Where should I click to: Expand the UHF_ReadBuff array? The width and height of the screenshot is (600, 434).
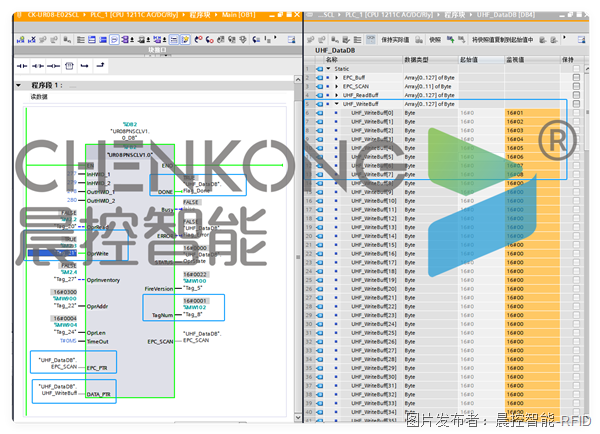pyautogui.click(x=337, y=95)
